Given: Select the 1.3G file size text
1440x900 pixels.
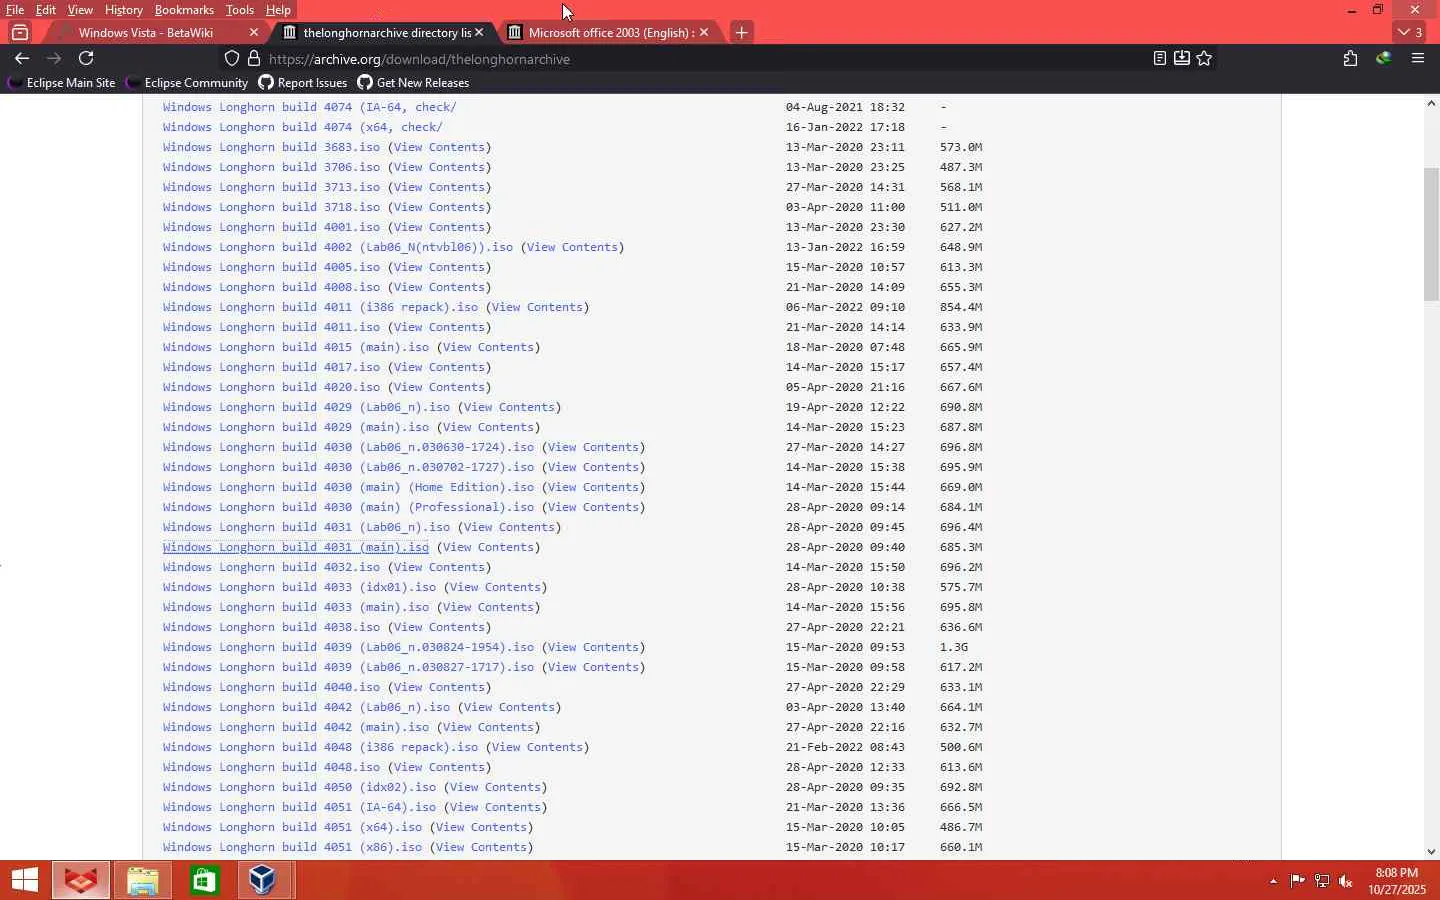Looking at the screenshot, I should tap(954, 647).
